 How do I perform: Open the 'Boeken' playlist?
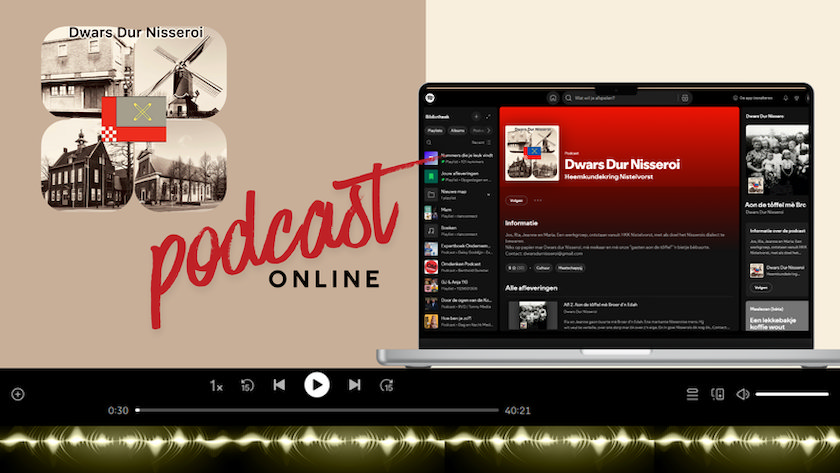coord(460,230)
